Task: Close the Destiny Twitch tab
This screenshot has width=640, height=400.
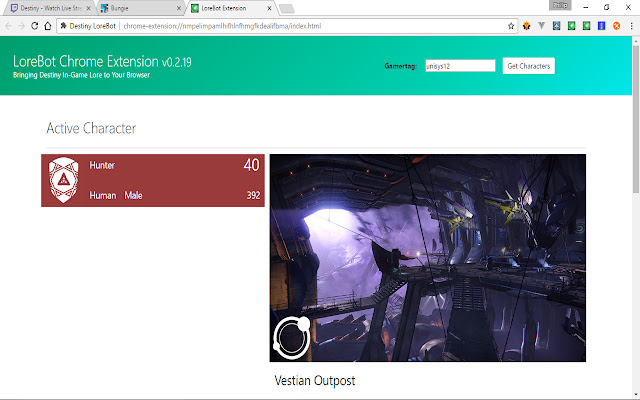Action: (89, 8)
